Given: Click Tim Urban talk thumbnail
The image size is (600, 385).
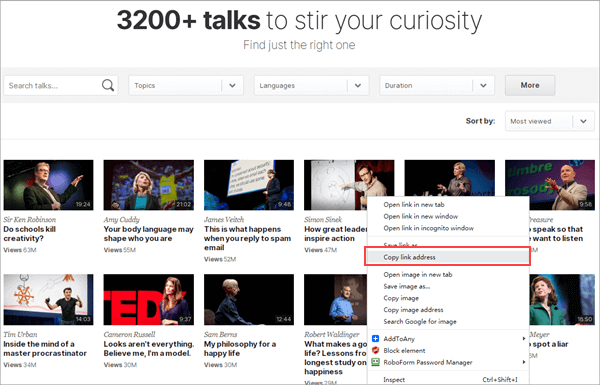Looking at the screenshot, I should click(48, 300).
